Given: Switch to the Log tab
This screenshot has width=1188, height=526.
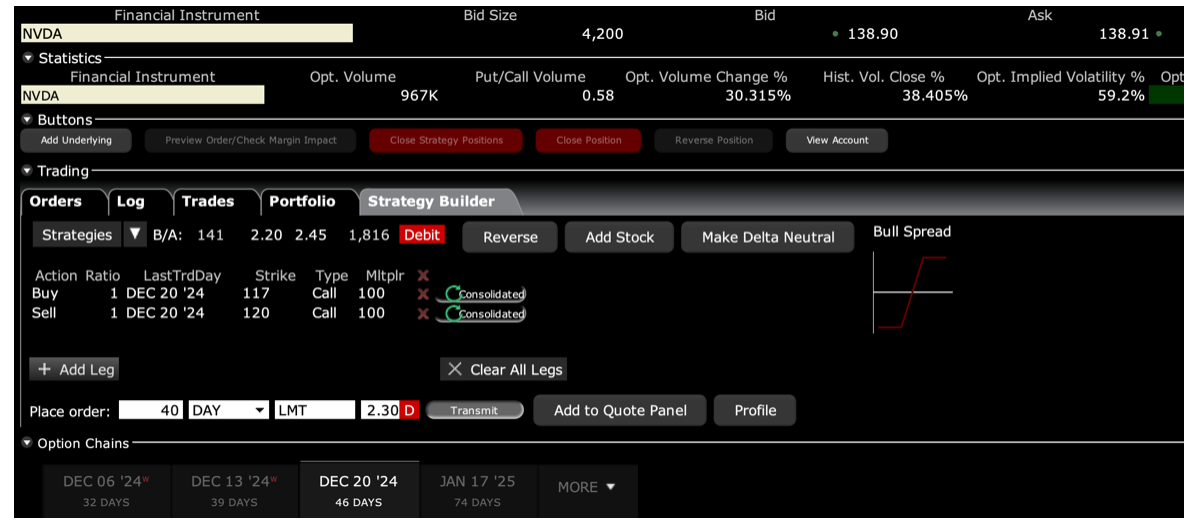Looking at the screenshot, I should [130, 202].
